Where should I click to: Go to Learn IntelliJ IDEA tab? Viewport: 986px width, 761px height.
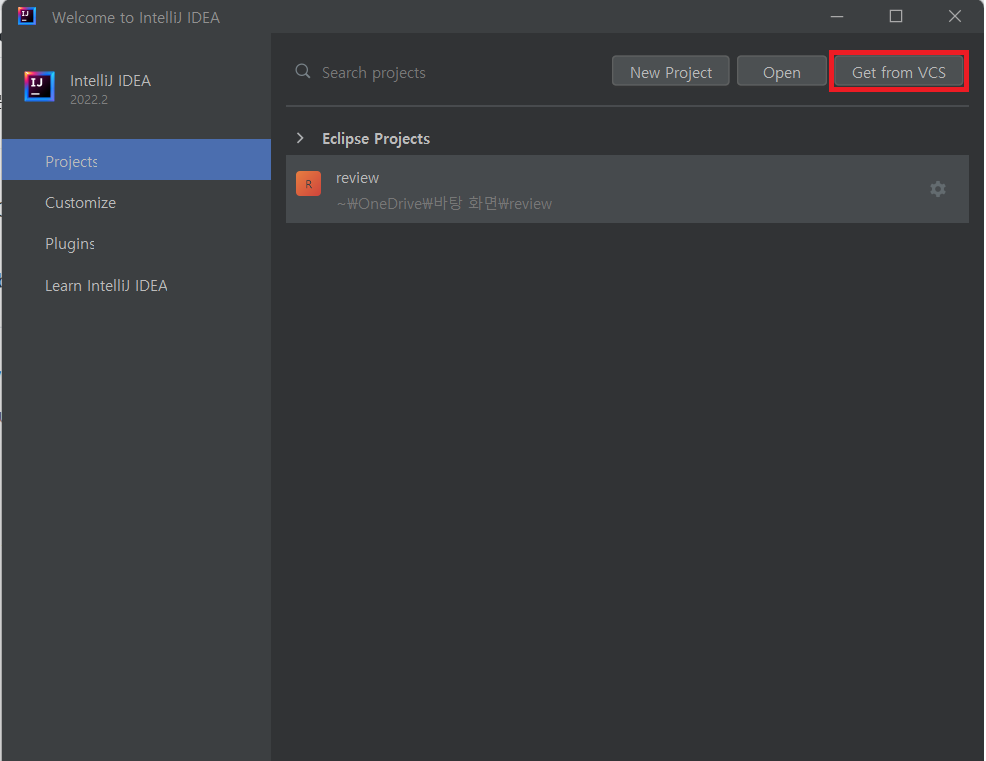[x=136, y=286]
